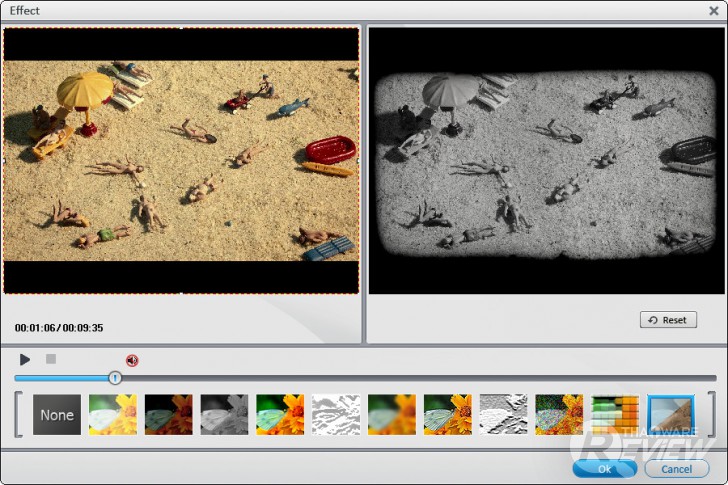Image resolution: width=728 pixels, height=485 pixels.
Task: Choose the gray emboss effect thumbnail
Action: tap(503, 414)
